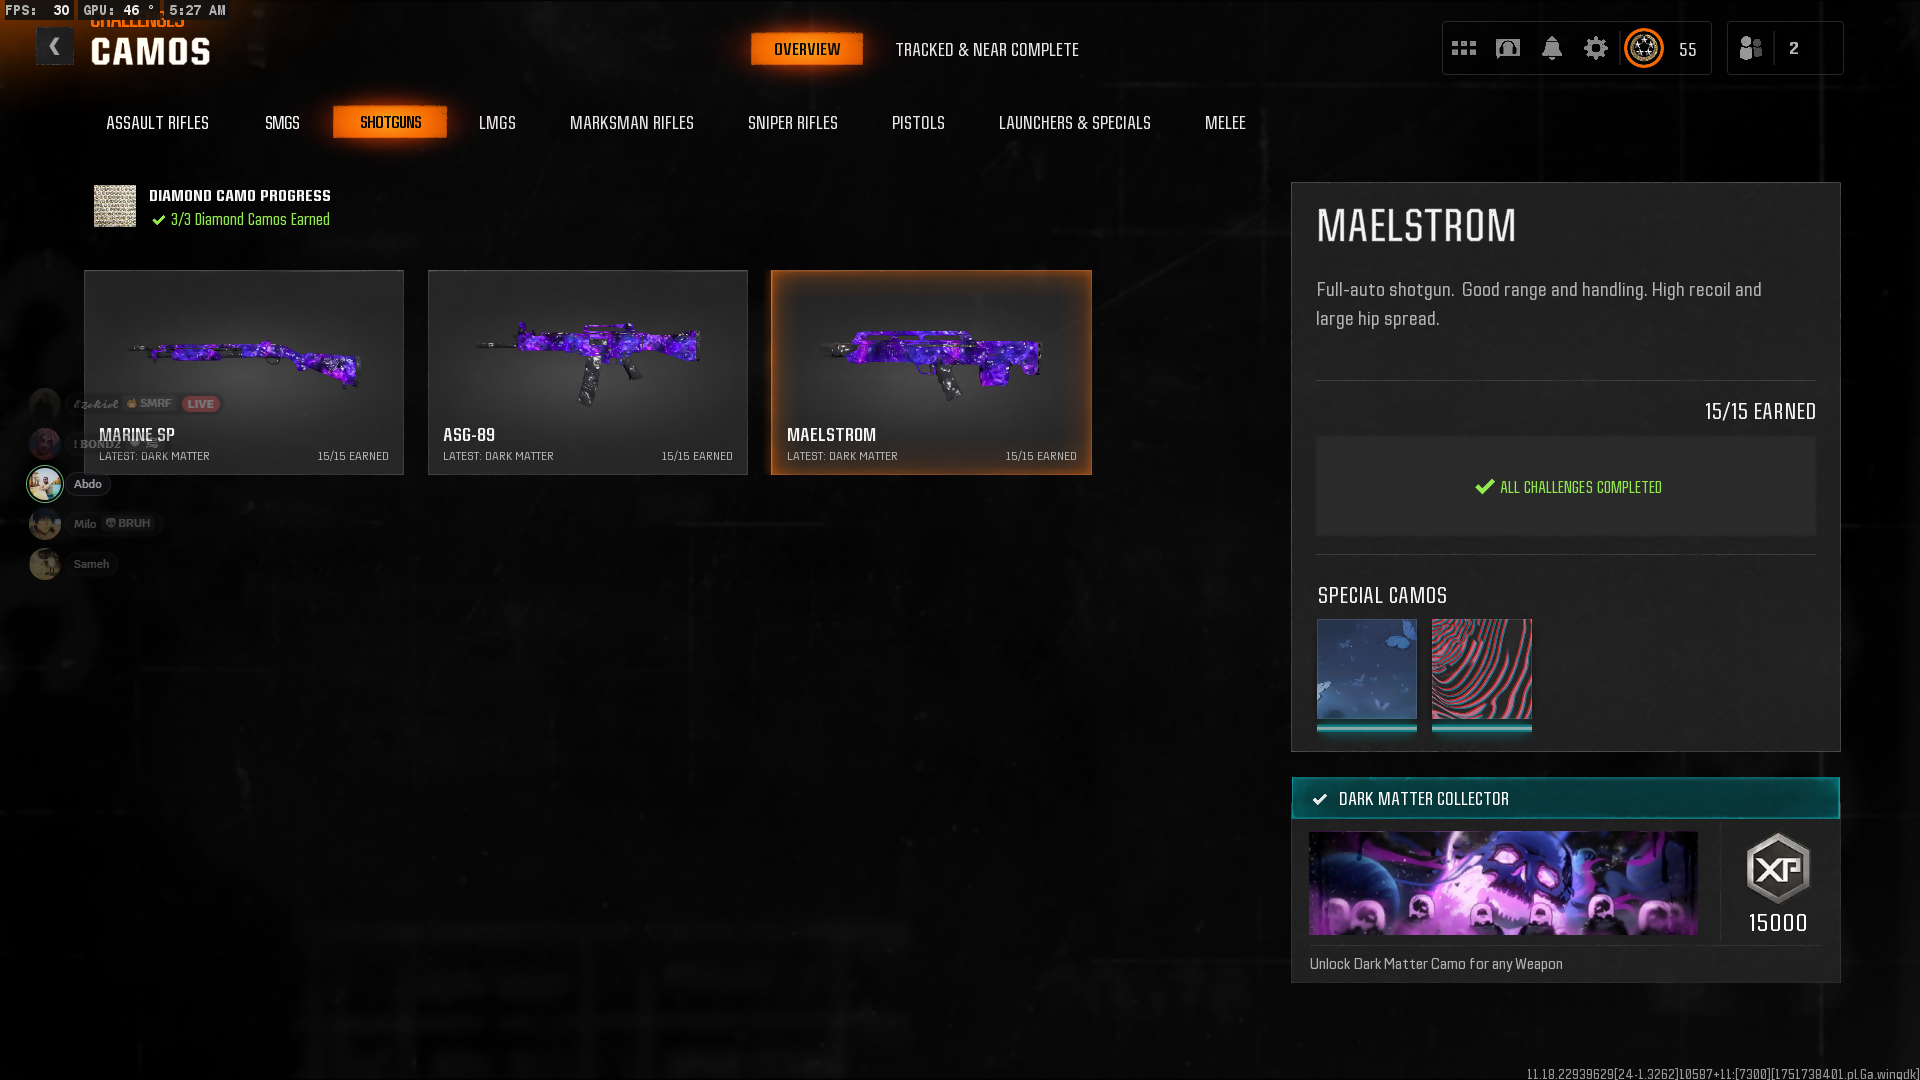Viewport: 1920px width, 1080px height.
Task: Open the Launchers & Specials category
Action: click(1074, 122)
